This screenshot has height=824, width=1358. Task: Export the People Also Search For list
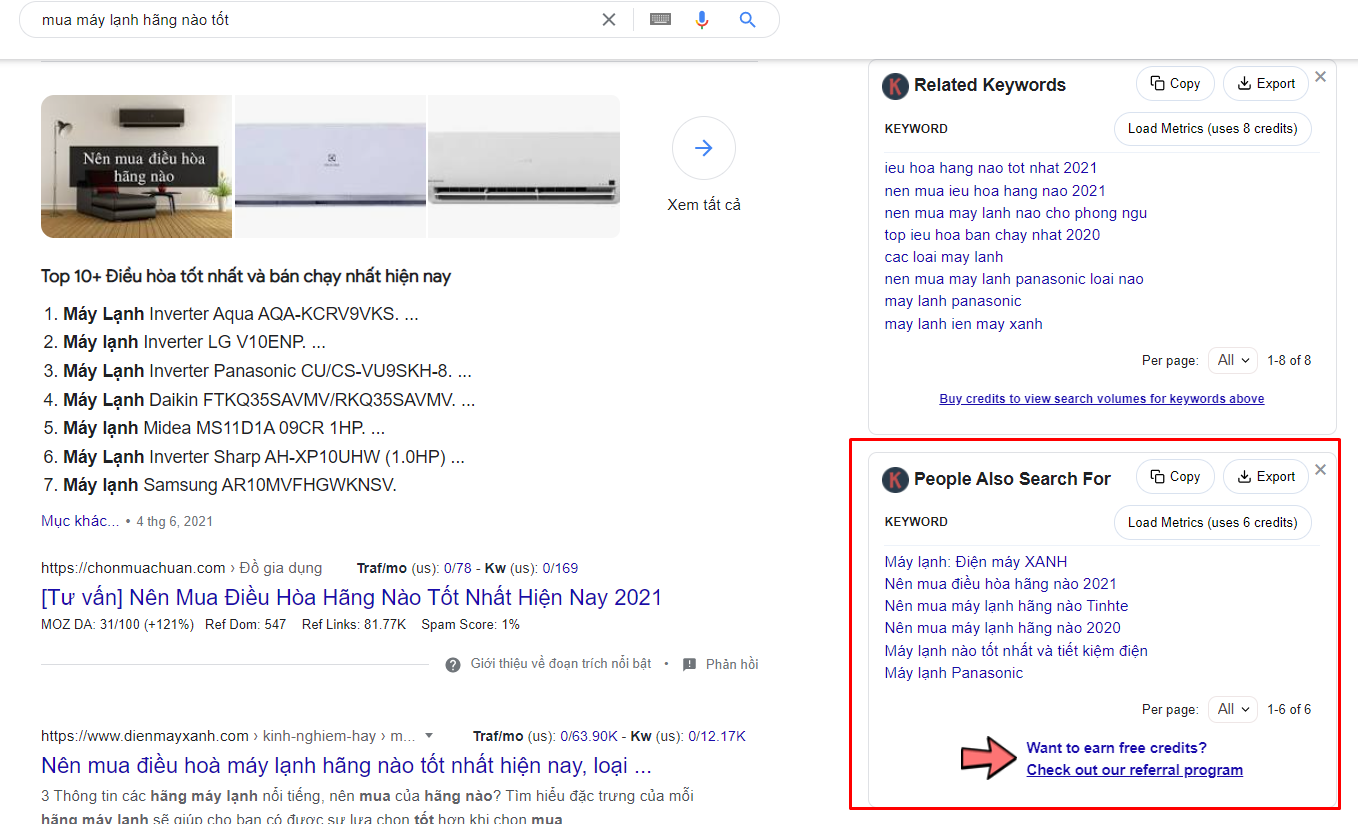1266,477
